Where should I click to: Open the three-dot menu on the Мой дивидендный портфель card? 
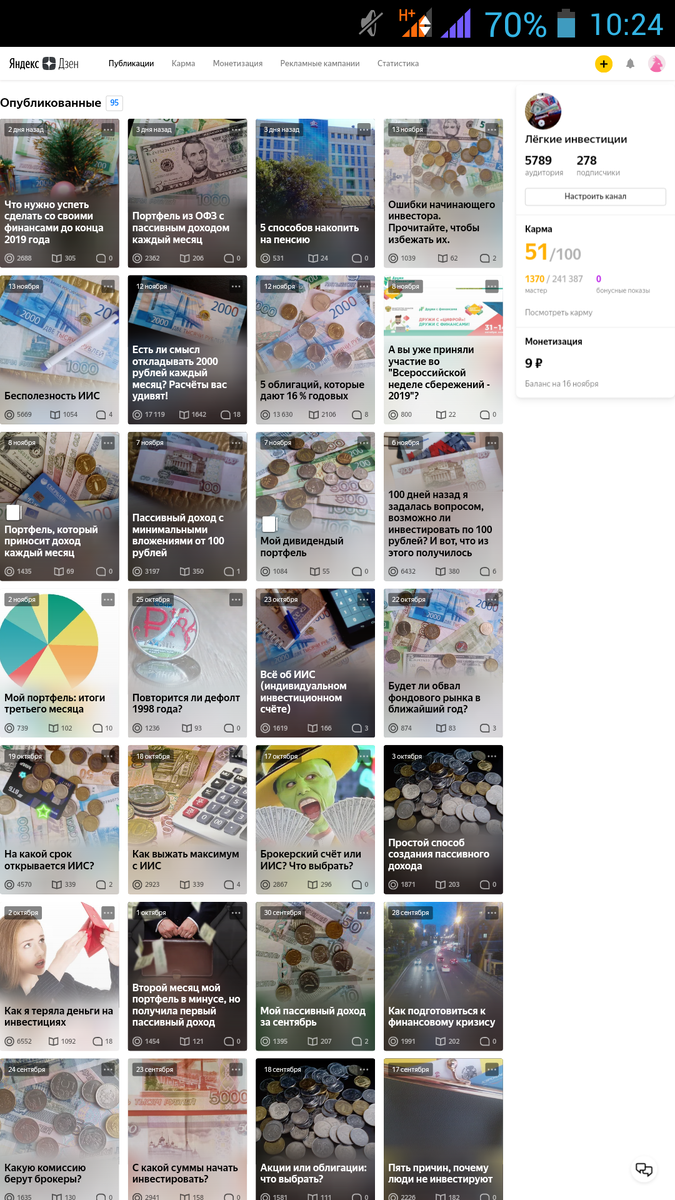pyautogui.click(x=364, y=443)
